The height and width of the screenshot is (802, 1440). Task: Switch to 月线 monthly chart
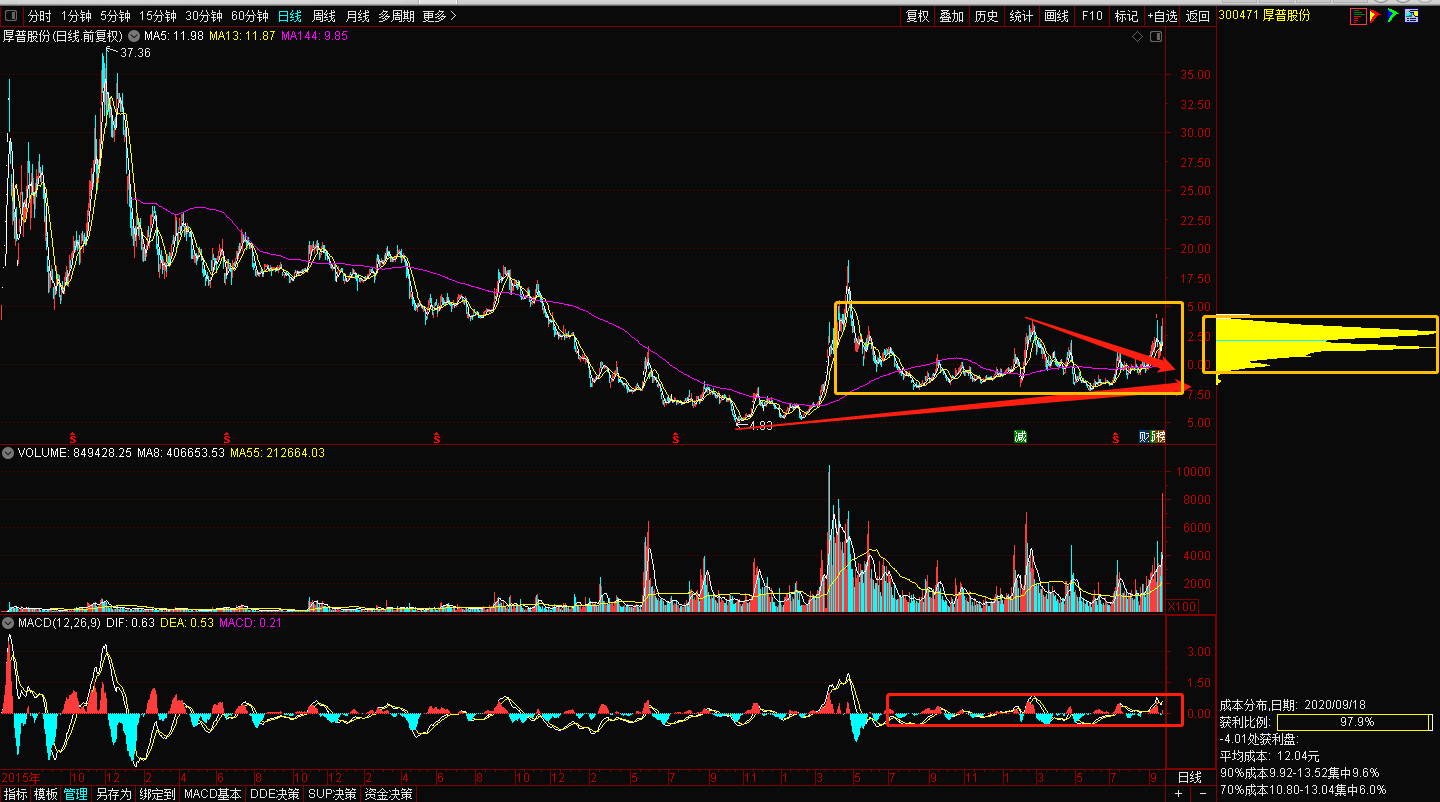click(x=357, y=16)
